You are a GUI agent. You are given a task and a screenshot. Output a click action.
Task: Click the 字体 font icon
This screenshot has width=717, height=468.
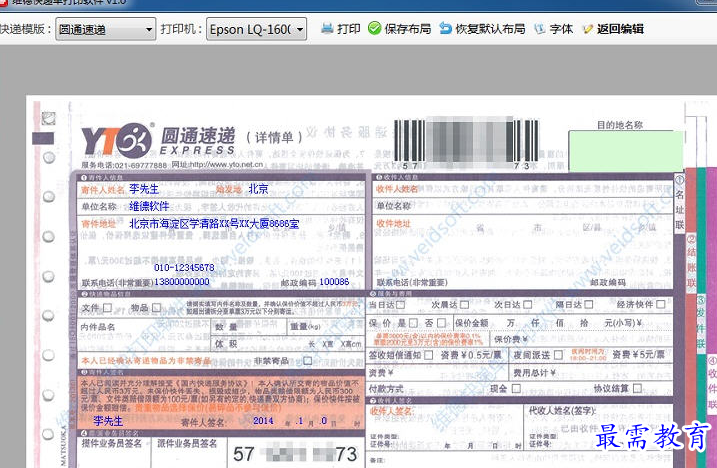[540, 29]
